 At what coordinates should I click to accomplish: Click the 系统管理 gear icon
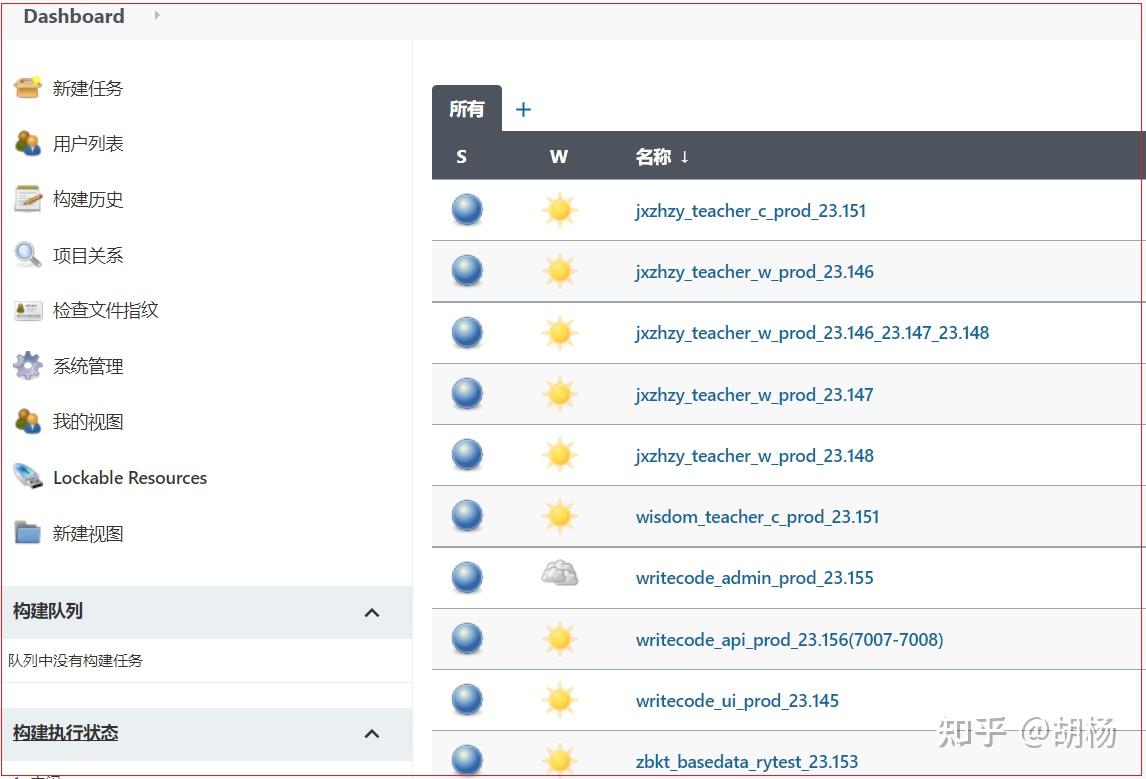click(28, 365)
